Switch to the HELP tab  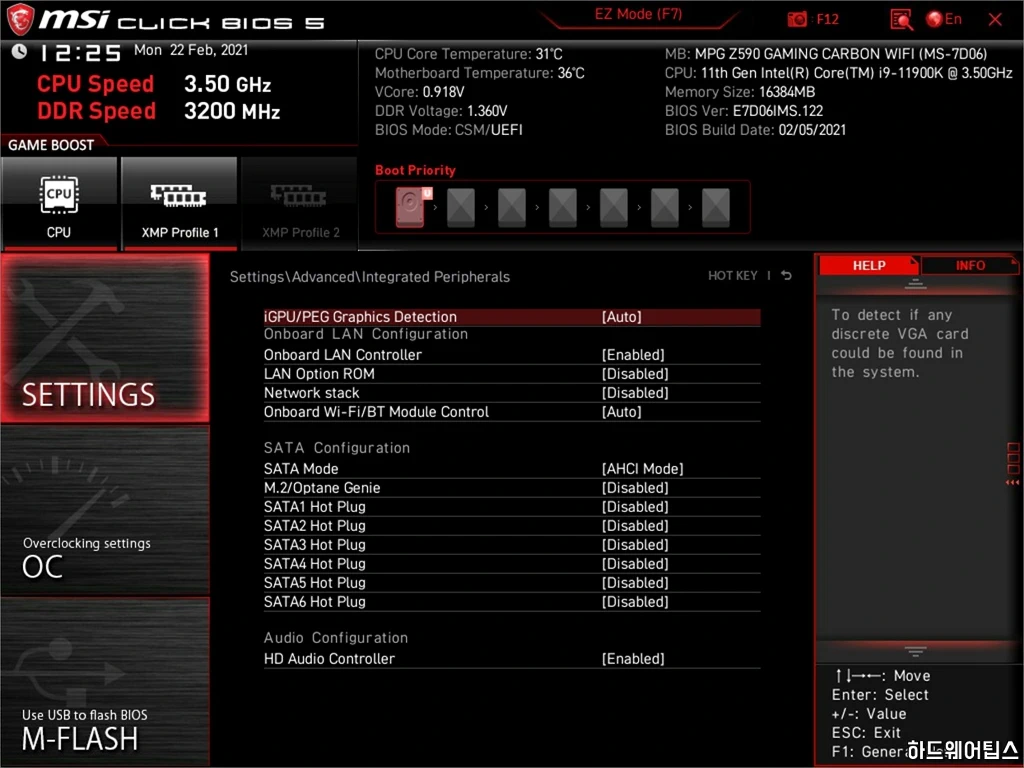(x=869, y=265)
